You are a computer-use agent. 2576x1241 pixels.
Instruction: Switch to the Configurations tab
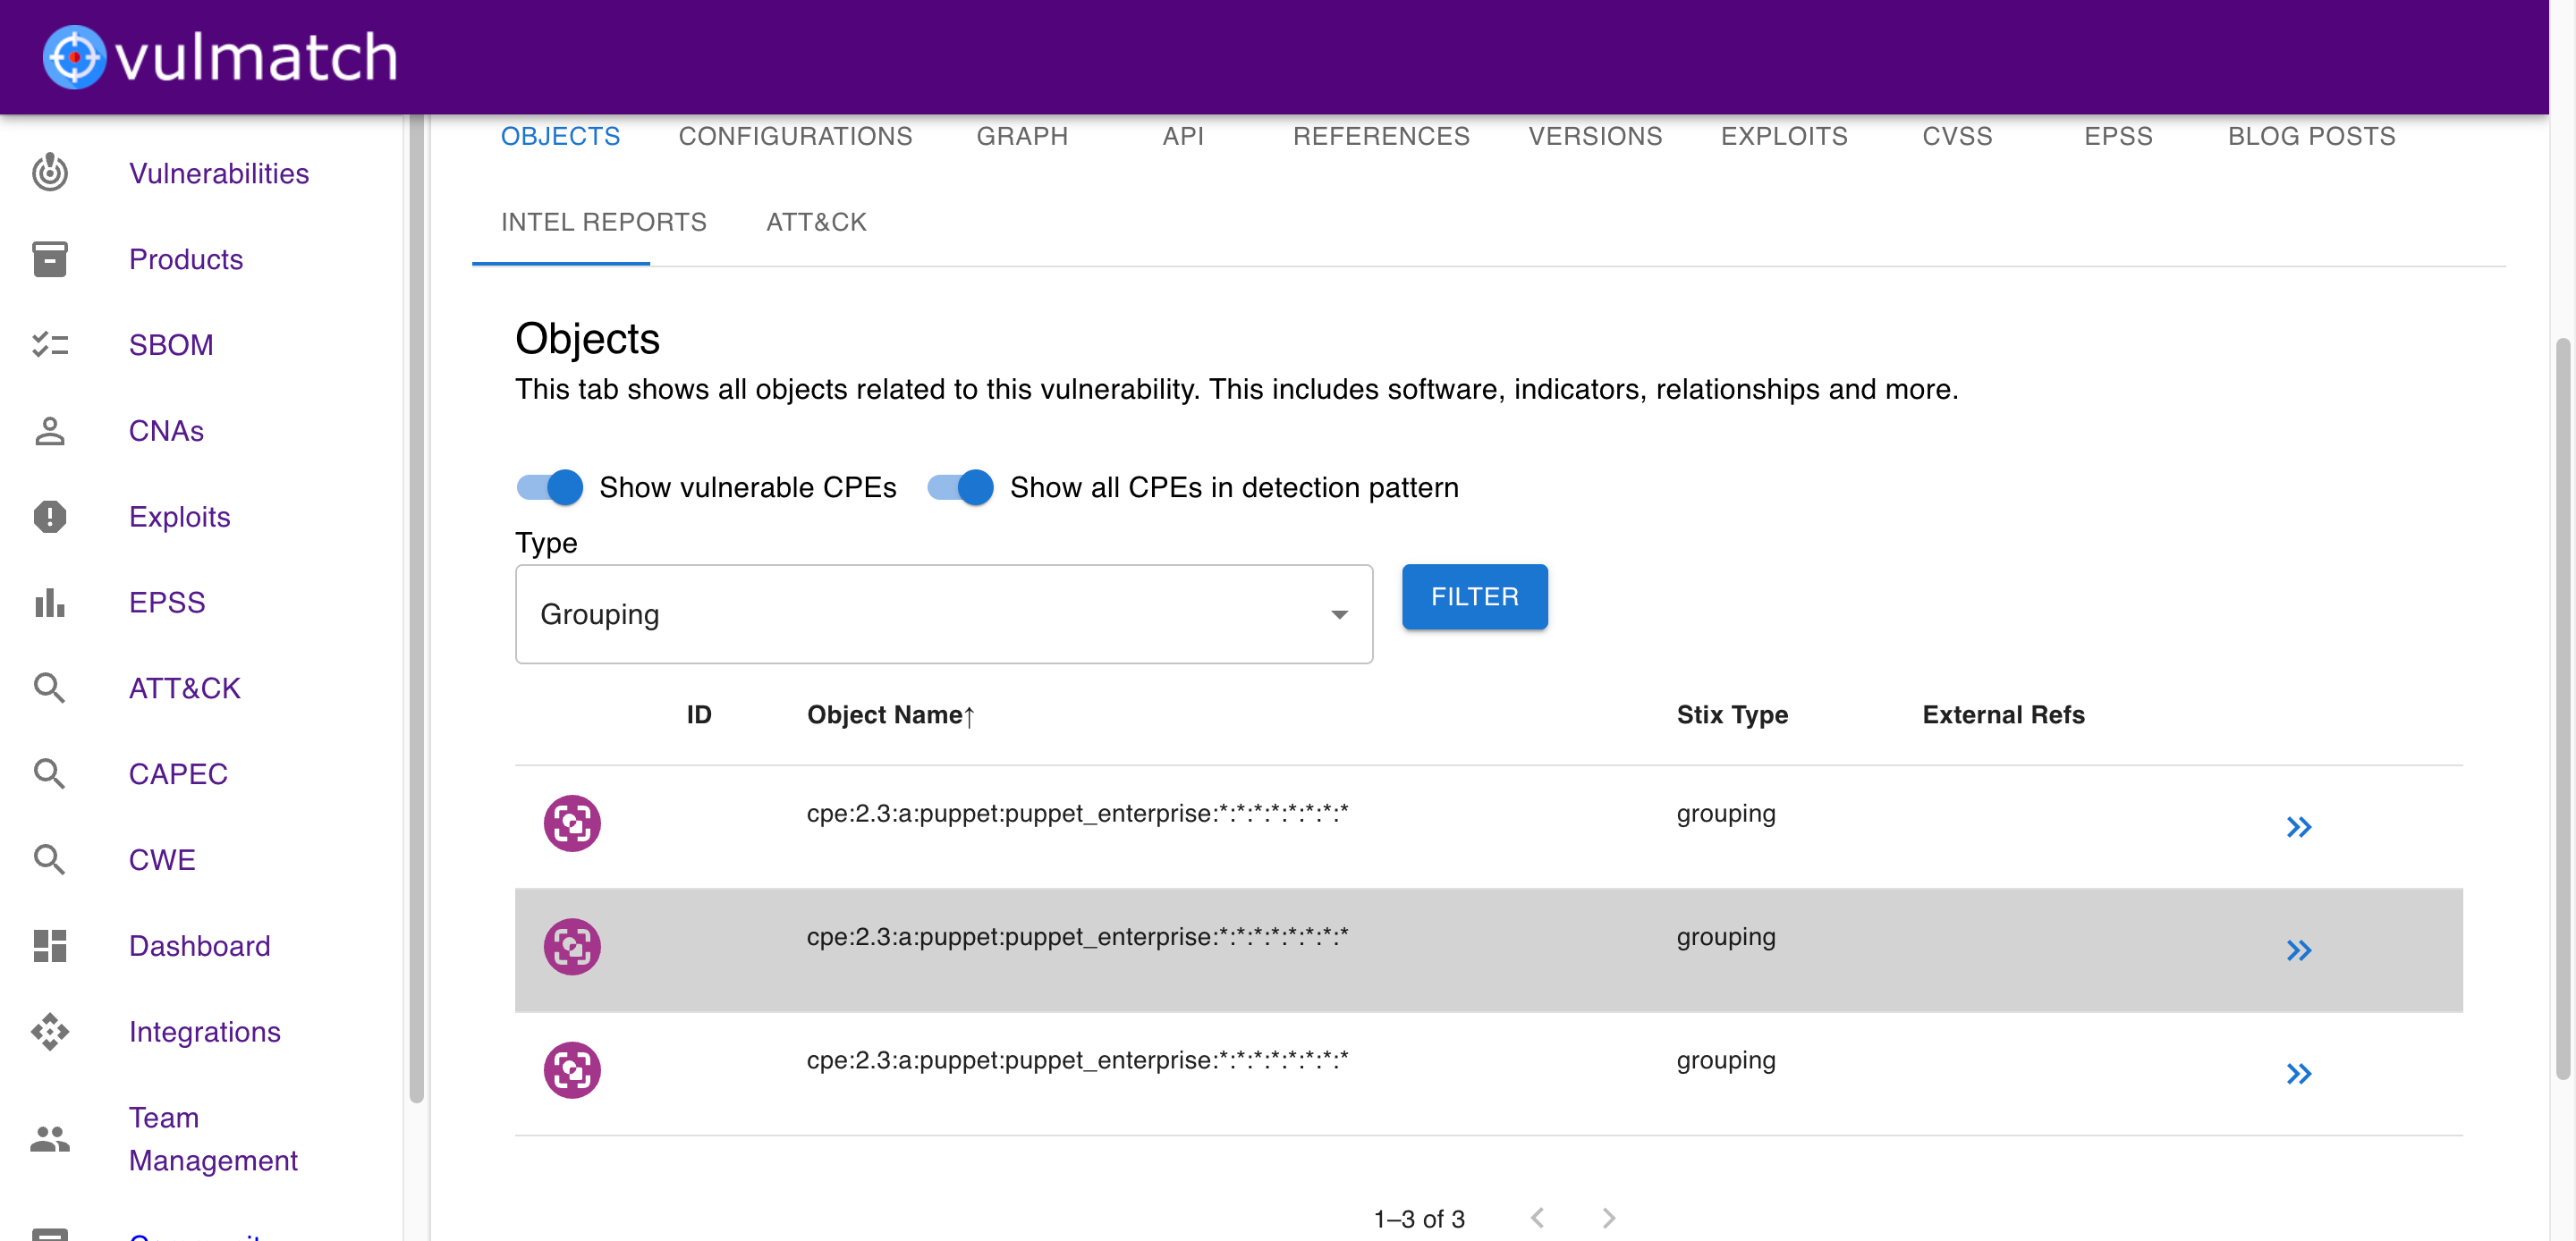point(795,136)
